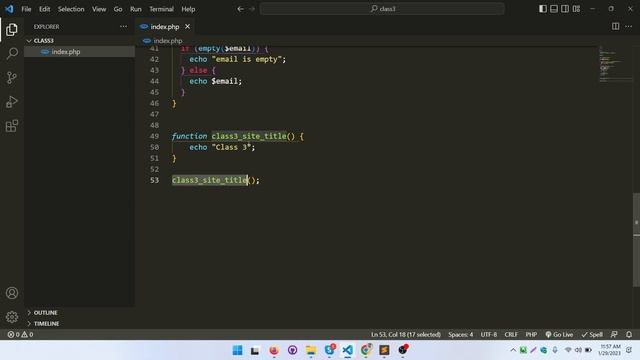640x360 pixels.
Task: Change encoding via UTF-8
Action: (489, 334)
